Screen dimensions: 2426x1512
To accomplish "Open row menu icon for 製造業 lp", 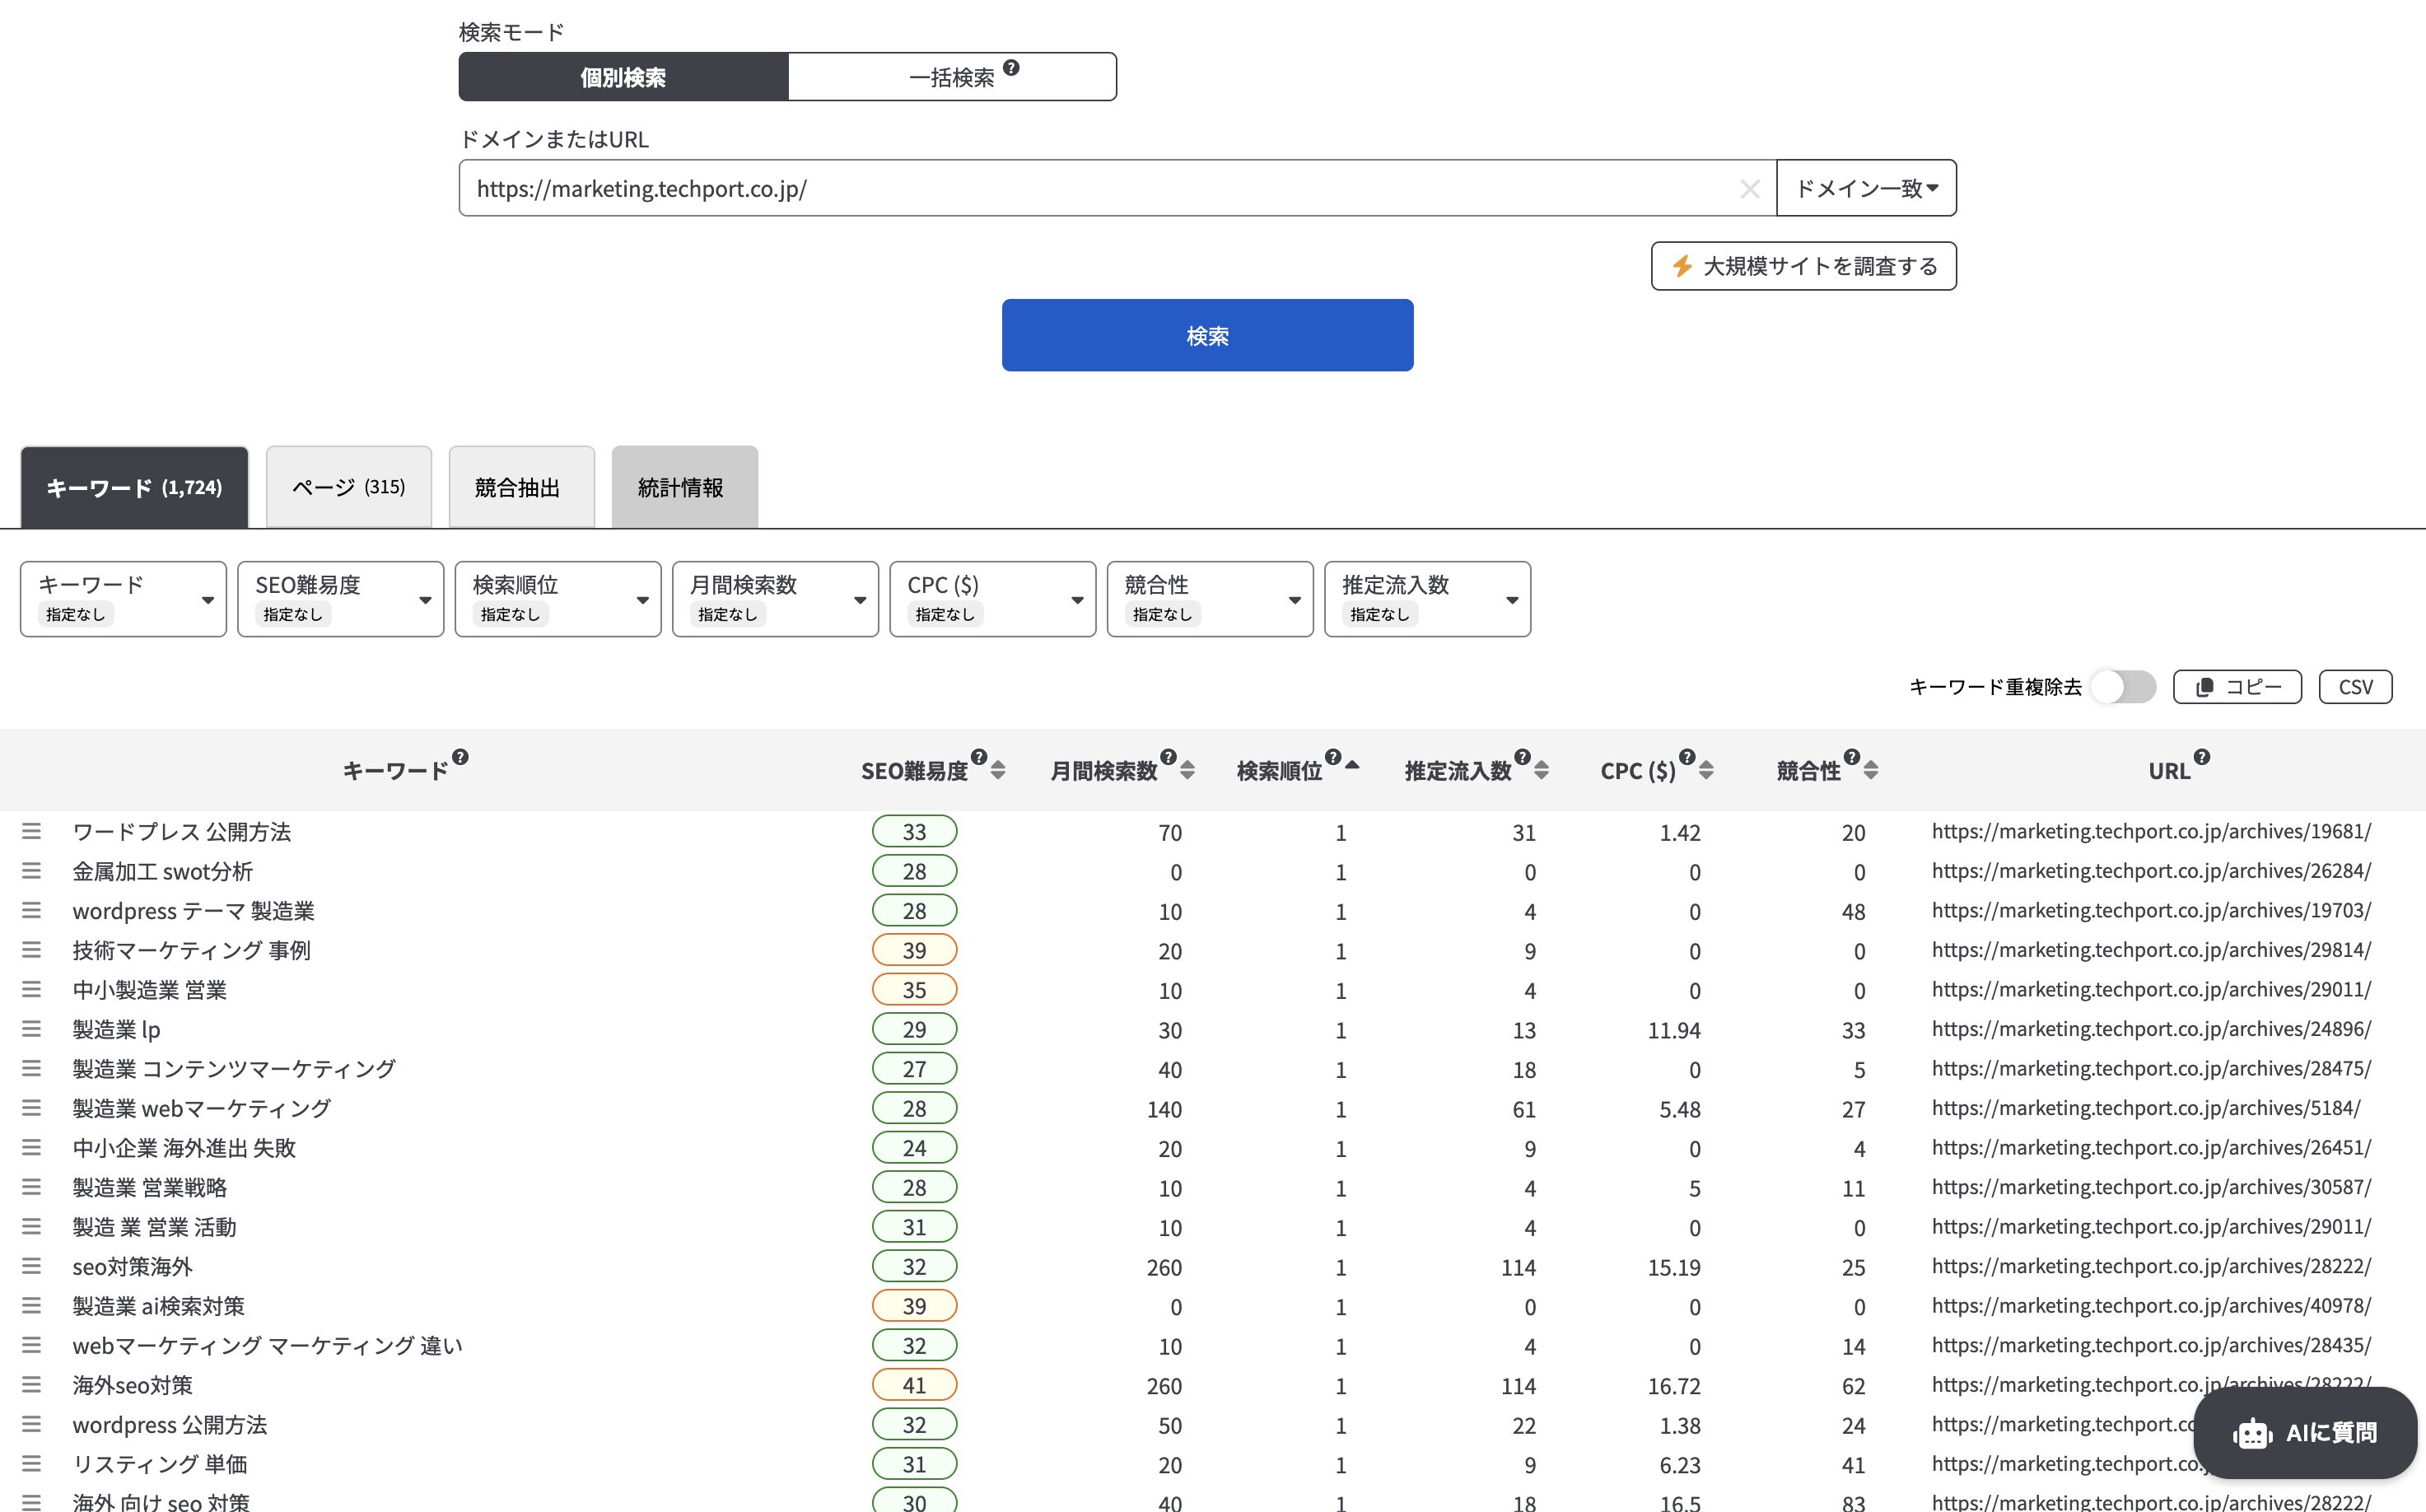I will tap(32, 1029).
